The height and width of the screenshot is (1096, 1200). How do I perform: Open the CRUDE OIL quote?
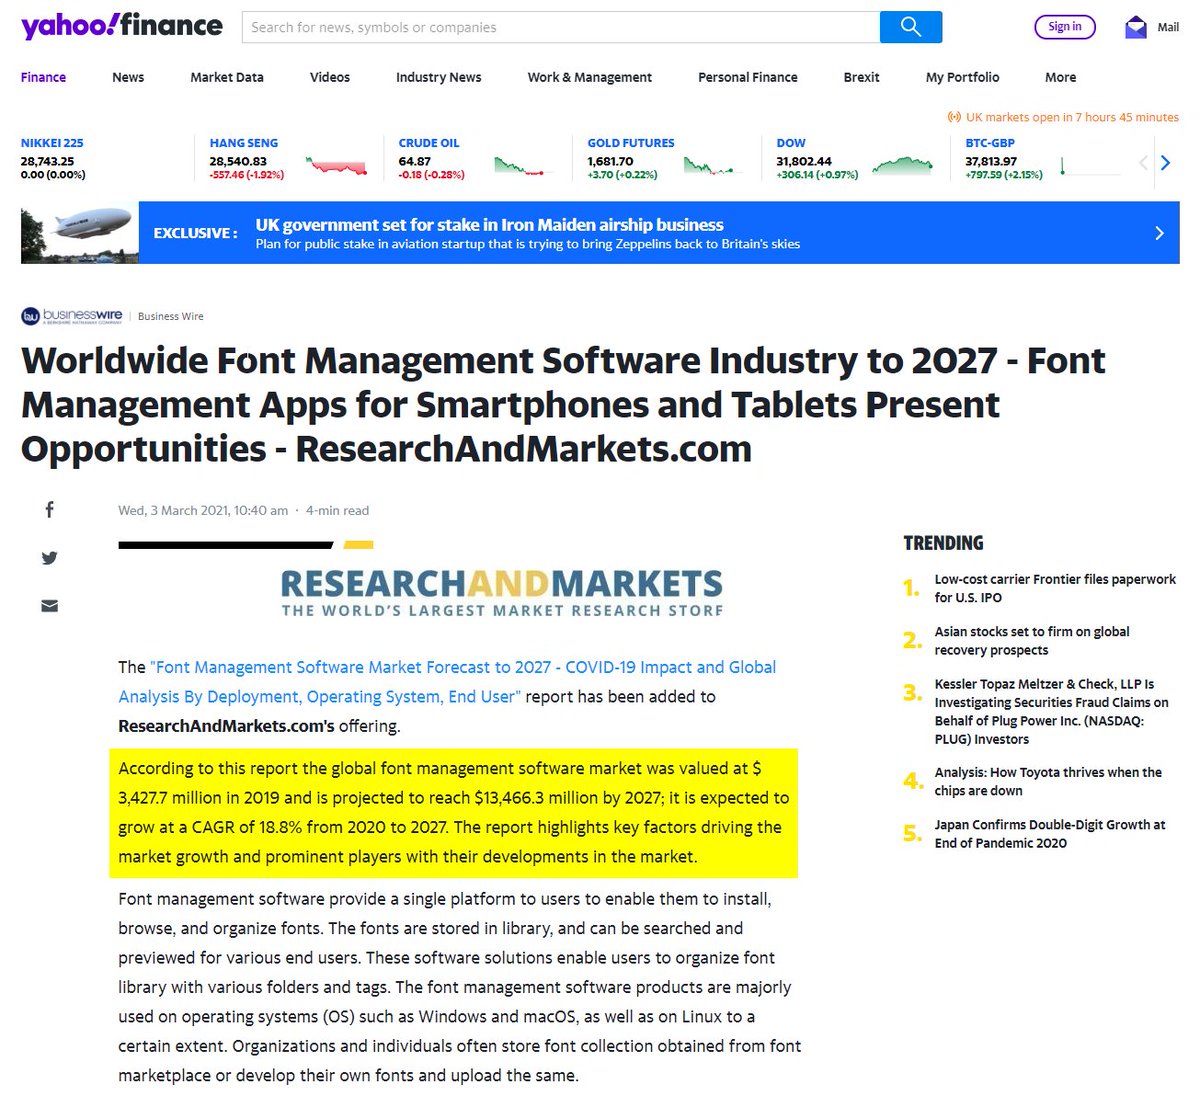(429, 143)
